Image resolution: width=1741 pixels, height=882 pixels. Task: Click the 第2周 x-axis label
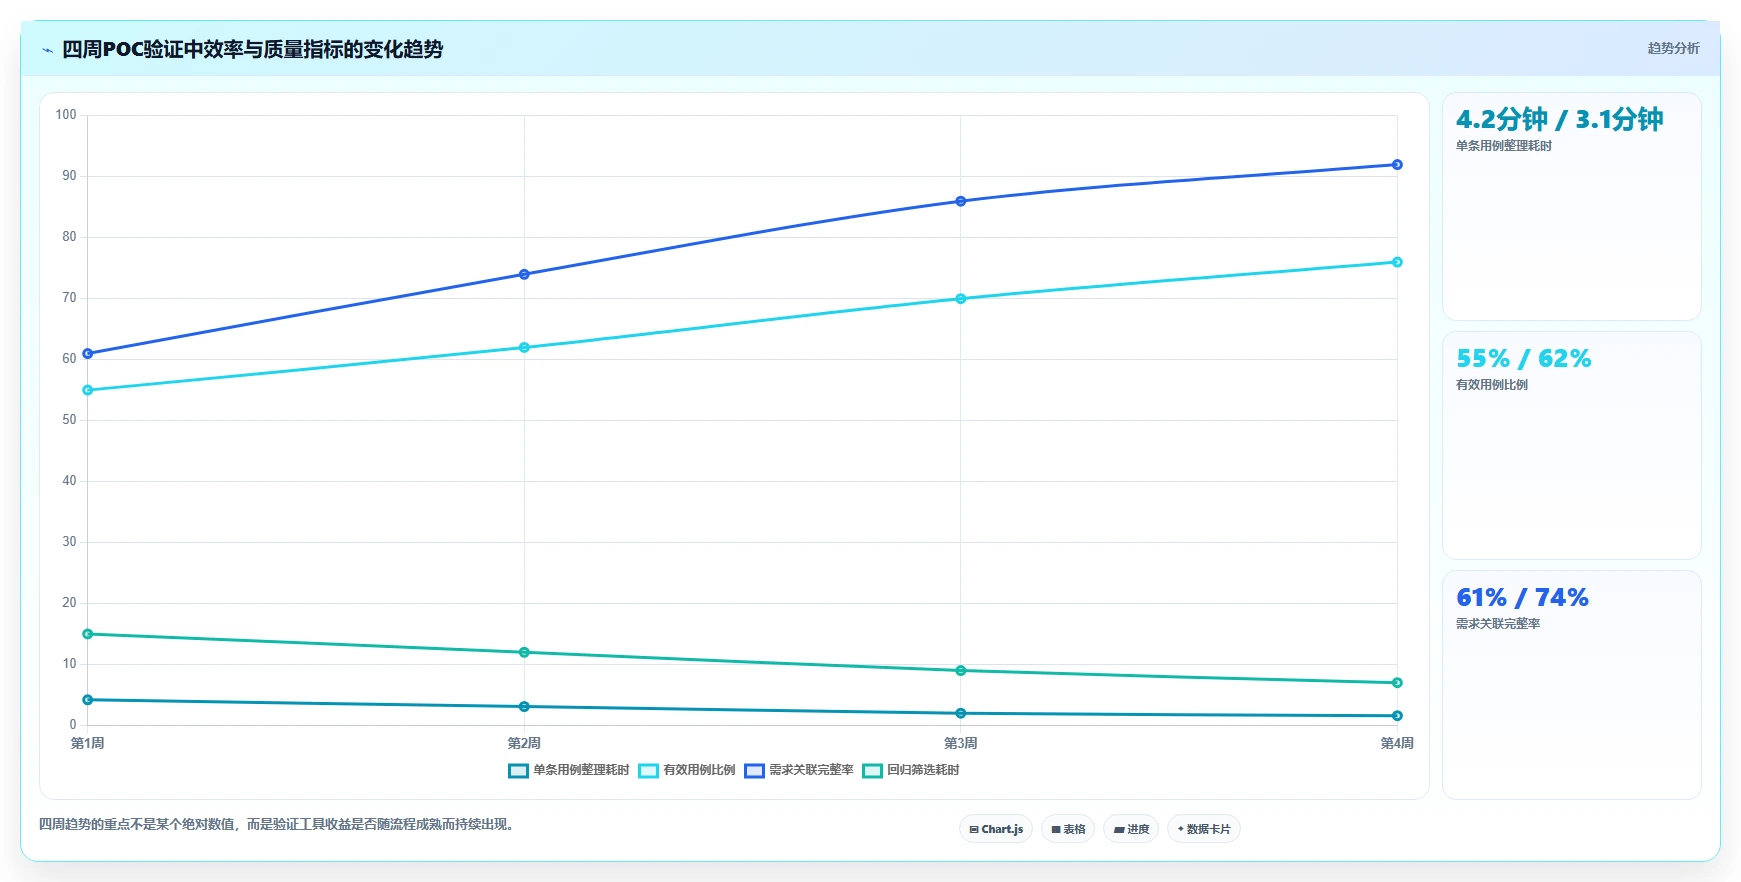tap(524, 743)
